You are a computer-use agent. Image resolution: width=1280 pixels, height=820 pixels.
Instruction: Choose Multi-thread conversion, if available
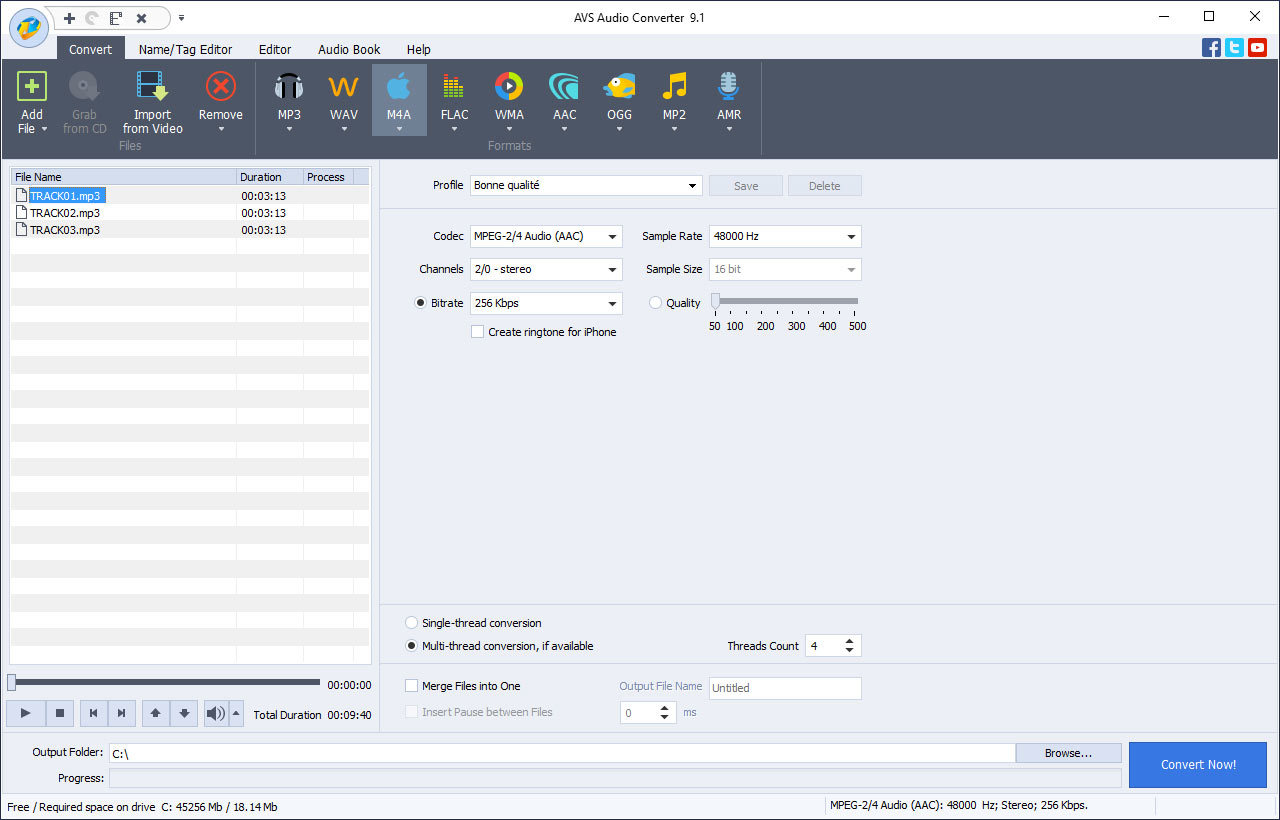[x=412, y=646]
